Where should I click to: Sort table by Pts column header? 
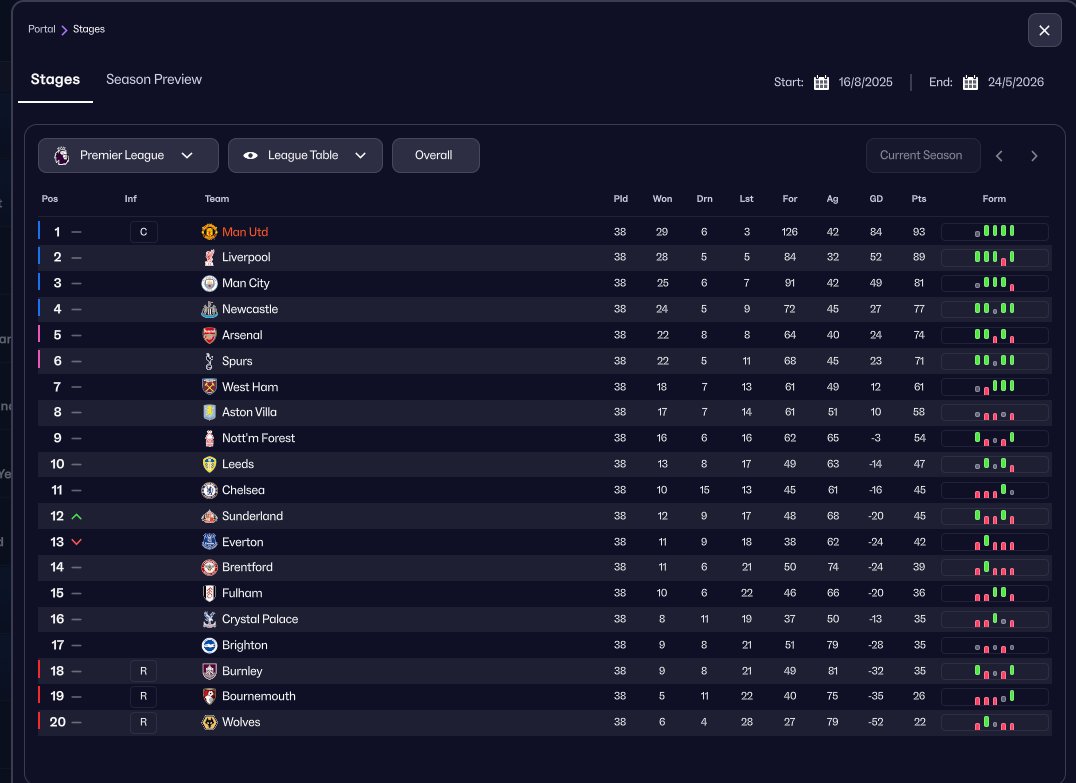point(919,199)
